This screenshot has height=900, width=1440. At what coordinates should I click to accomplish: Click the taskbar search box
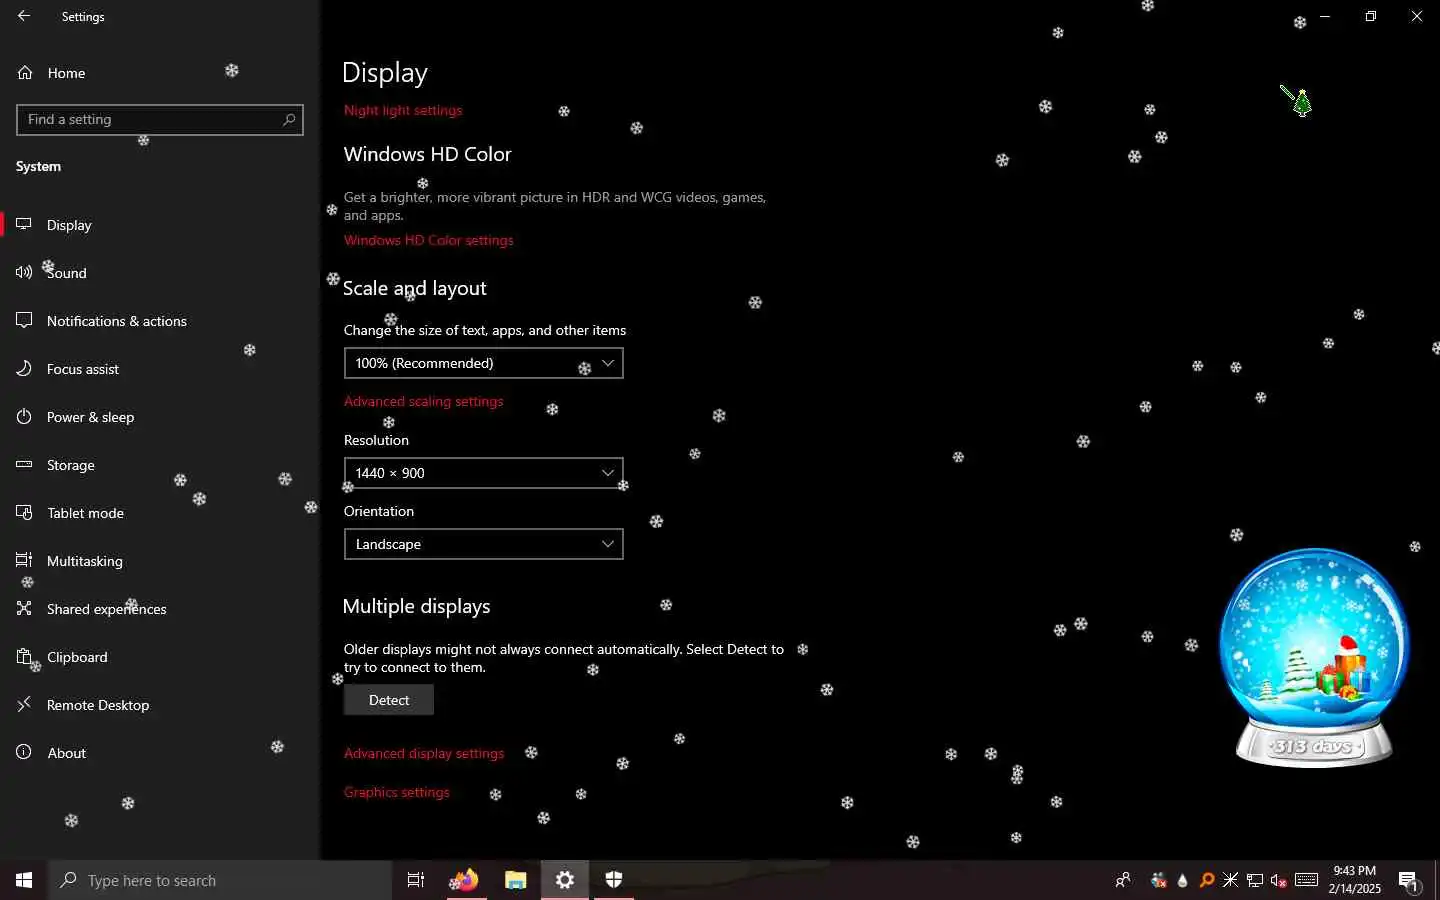[220, 880]
